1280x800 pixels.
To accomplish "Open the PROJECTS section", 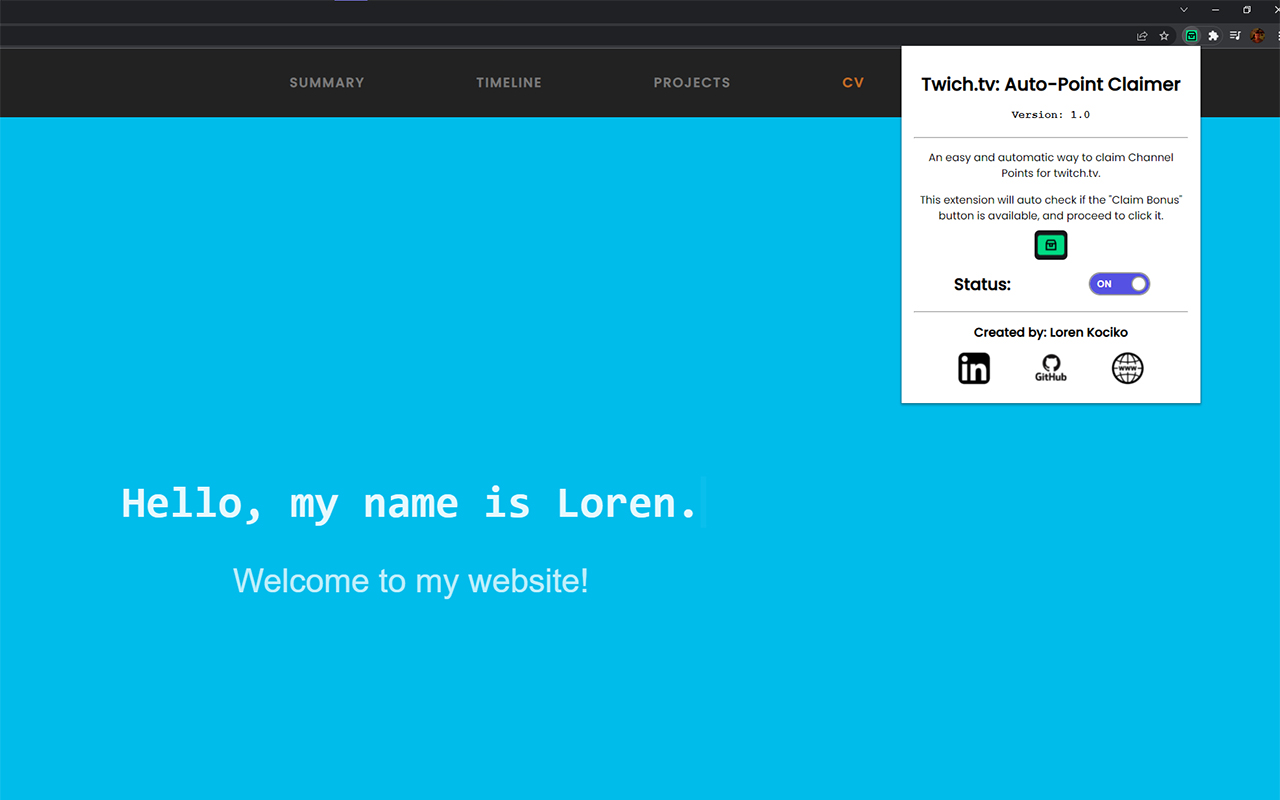I will 692,82.
